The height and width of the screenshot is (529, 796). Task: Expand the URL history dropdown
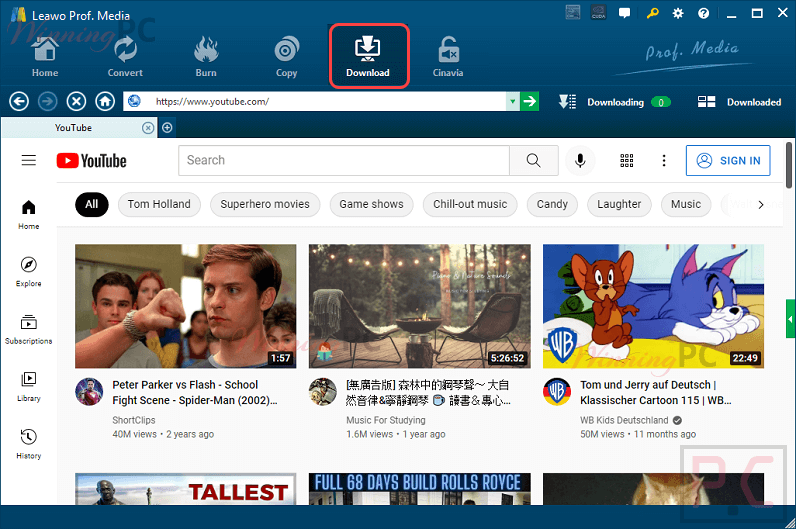point(513,102)
